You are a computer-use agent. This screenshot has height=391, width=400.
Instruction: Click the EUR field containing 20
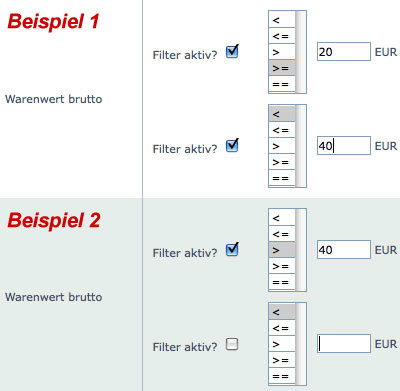344,52
